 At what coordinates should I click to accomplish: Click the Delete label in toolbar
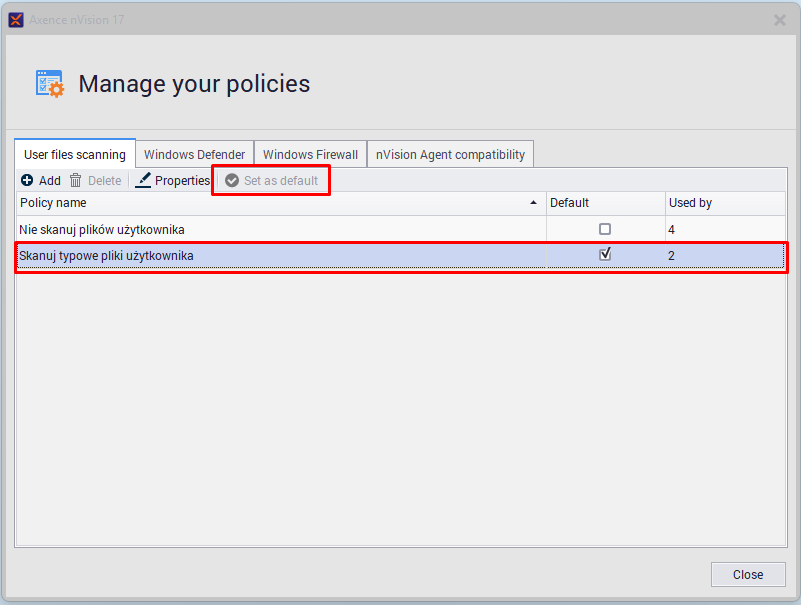point(105,181)
